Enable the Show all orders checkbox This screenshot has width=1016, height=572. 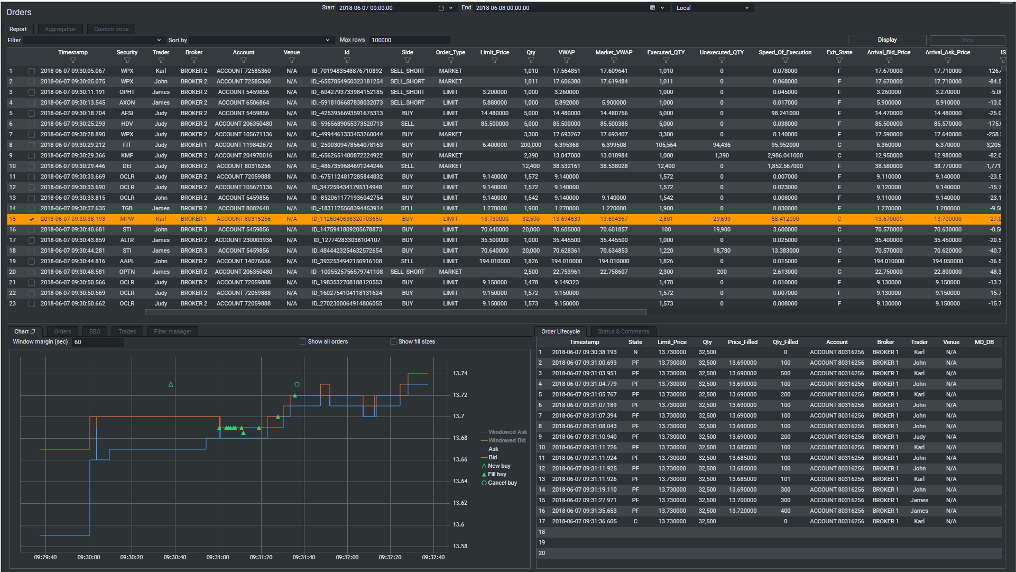point(303,341)
